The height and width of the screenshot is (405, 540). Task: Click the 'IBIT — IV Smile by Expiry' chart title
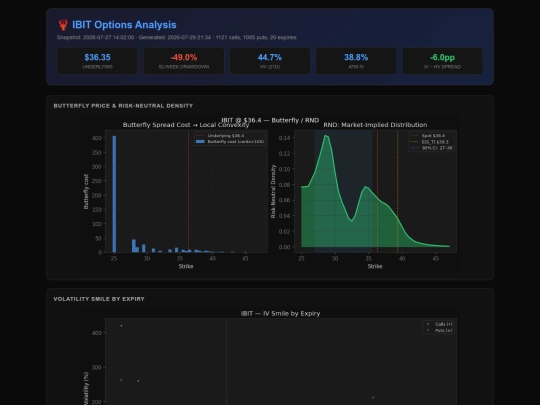(280, 314)
